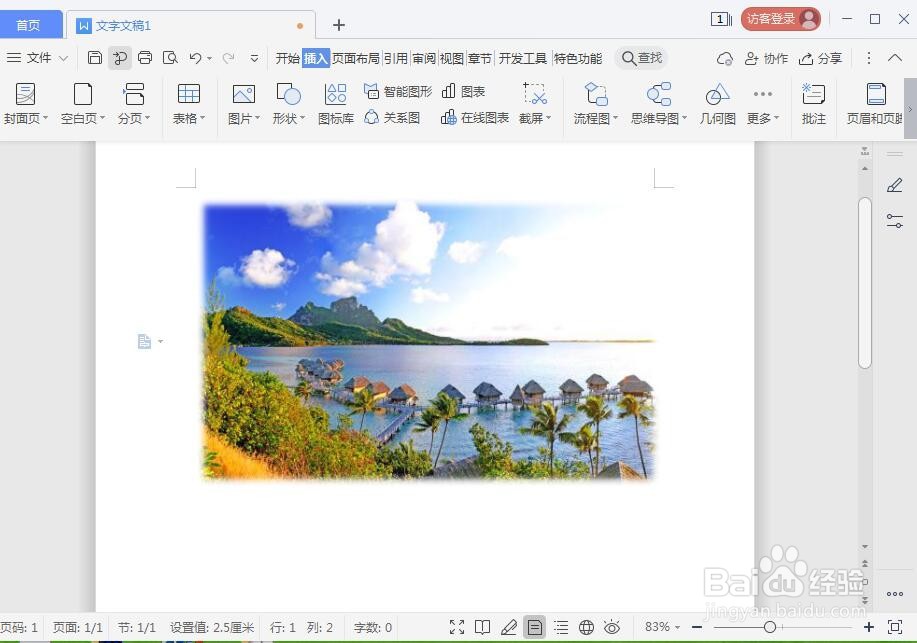Click the zoom out minus button
Screen dimensions: 917x643
697,627
